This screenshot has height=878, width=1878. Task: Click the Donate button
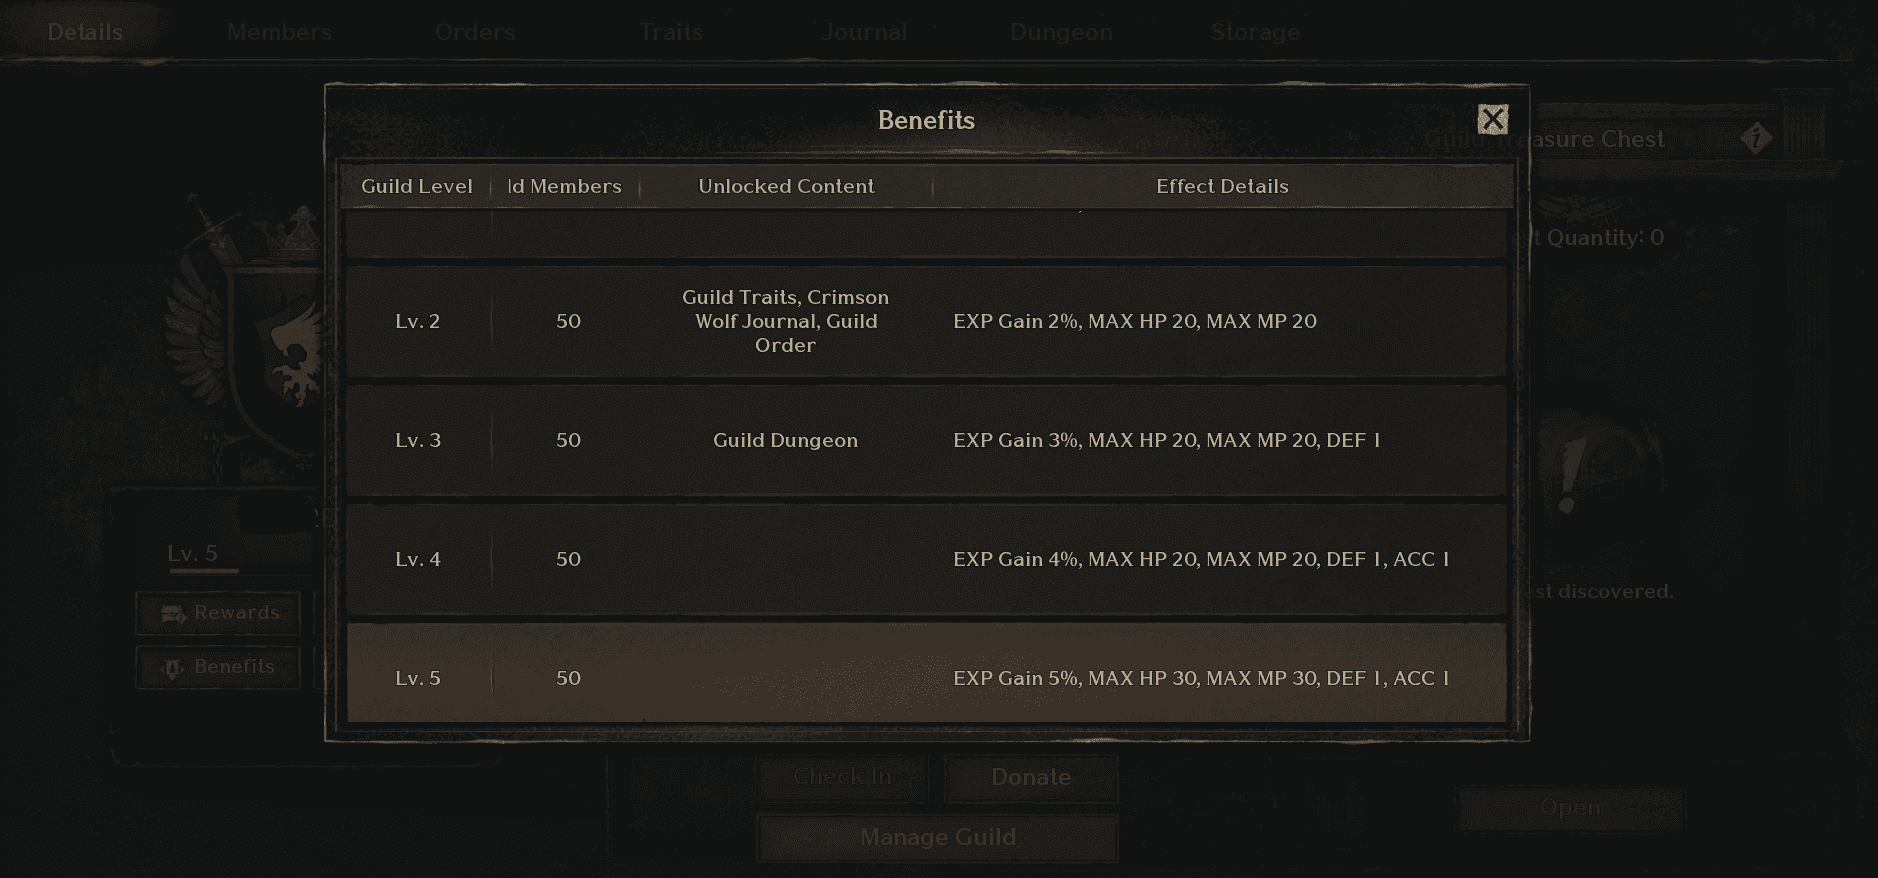[1031, 777]
